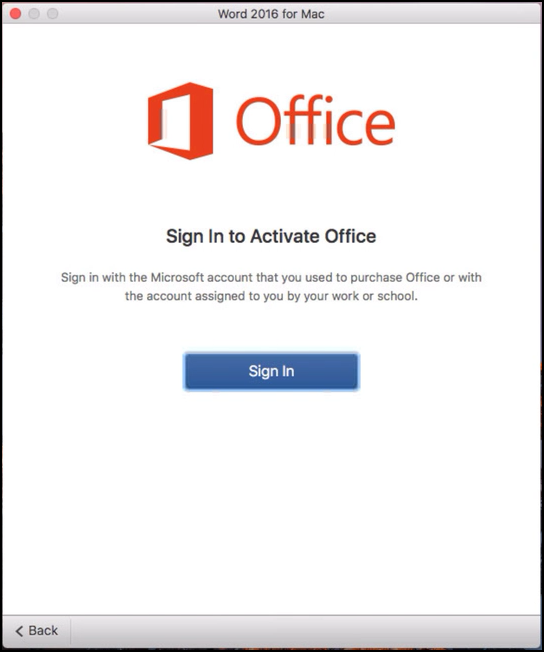Select the Sign In to Activate Office heading
Image resolution: width=544 pixels, height=652 pixels.
click(271, 236)
